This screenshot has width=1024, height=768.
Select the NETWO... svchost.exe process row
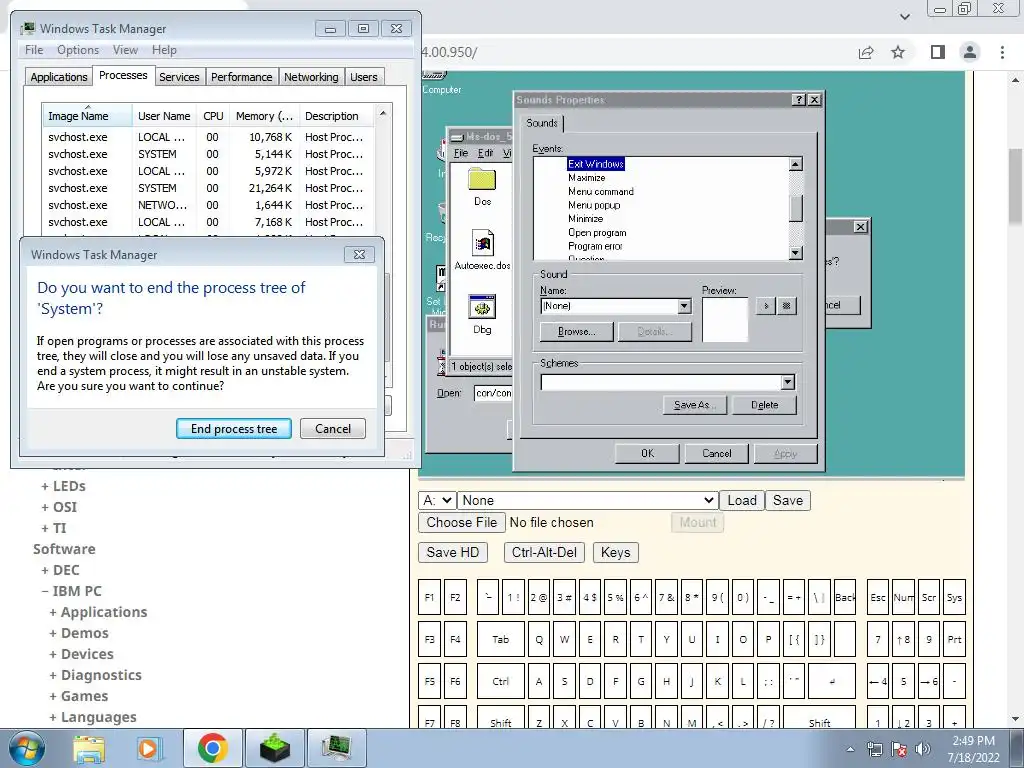coord(208,205)
